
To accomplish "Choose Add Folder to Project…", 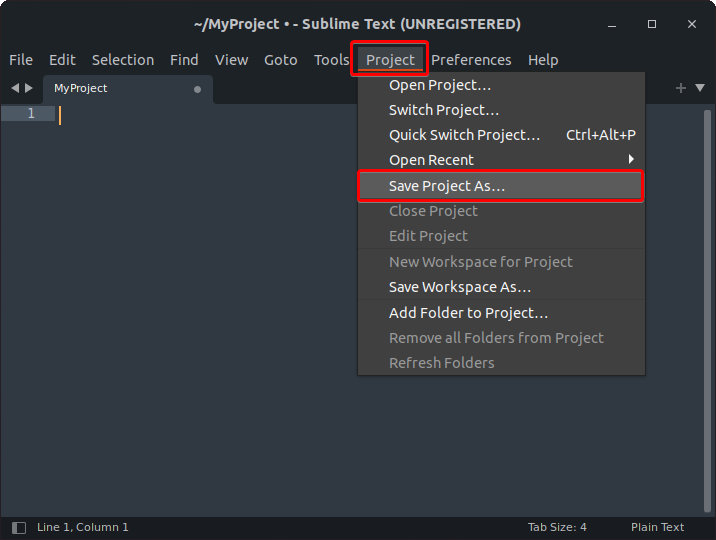I will tap(501, 313).
